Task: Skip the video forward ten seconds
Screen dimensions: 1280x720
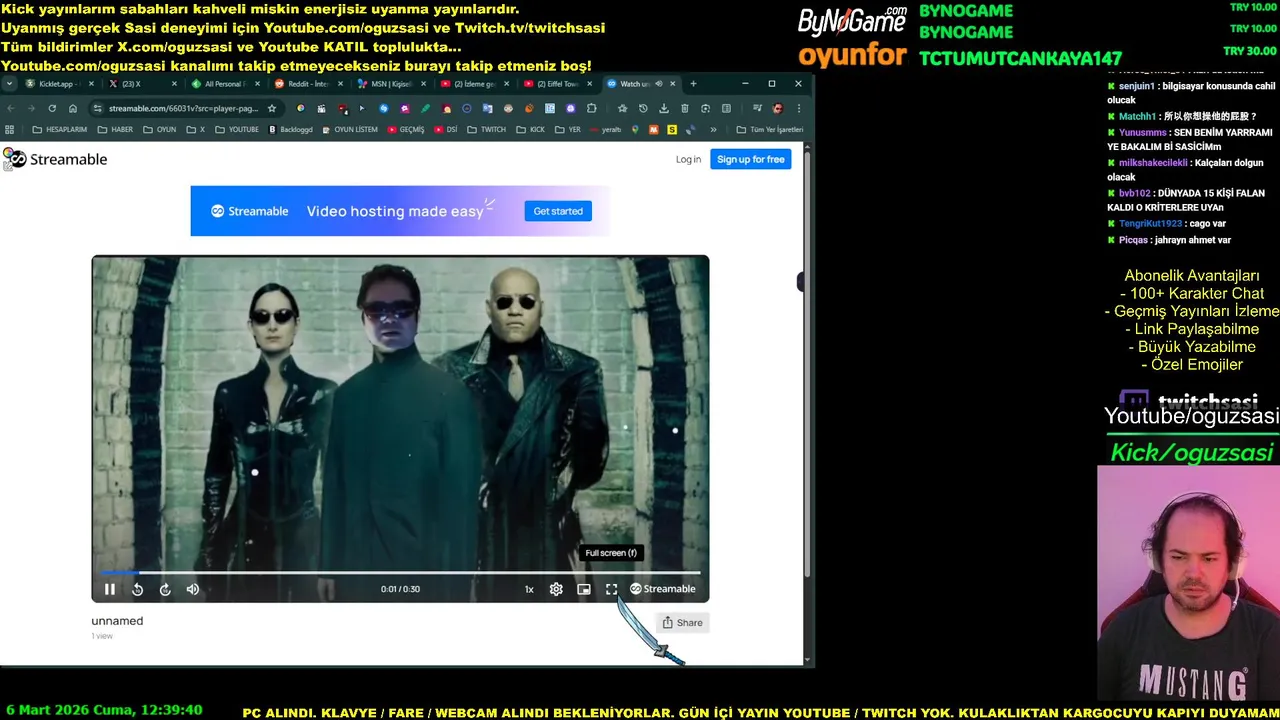Action: 165,589
